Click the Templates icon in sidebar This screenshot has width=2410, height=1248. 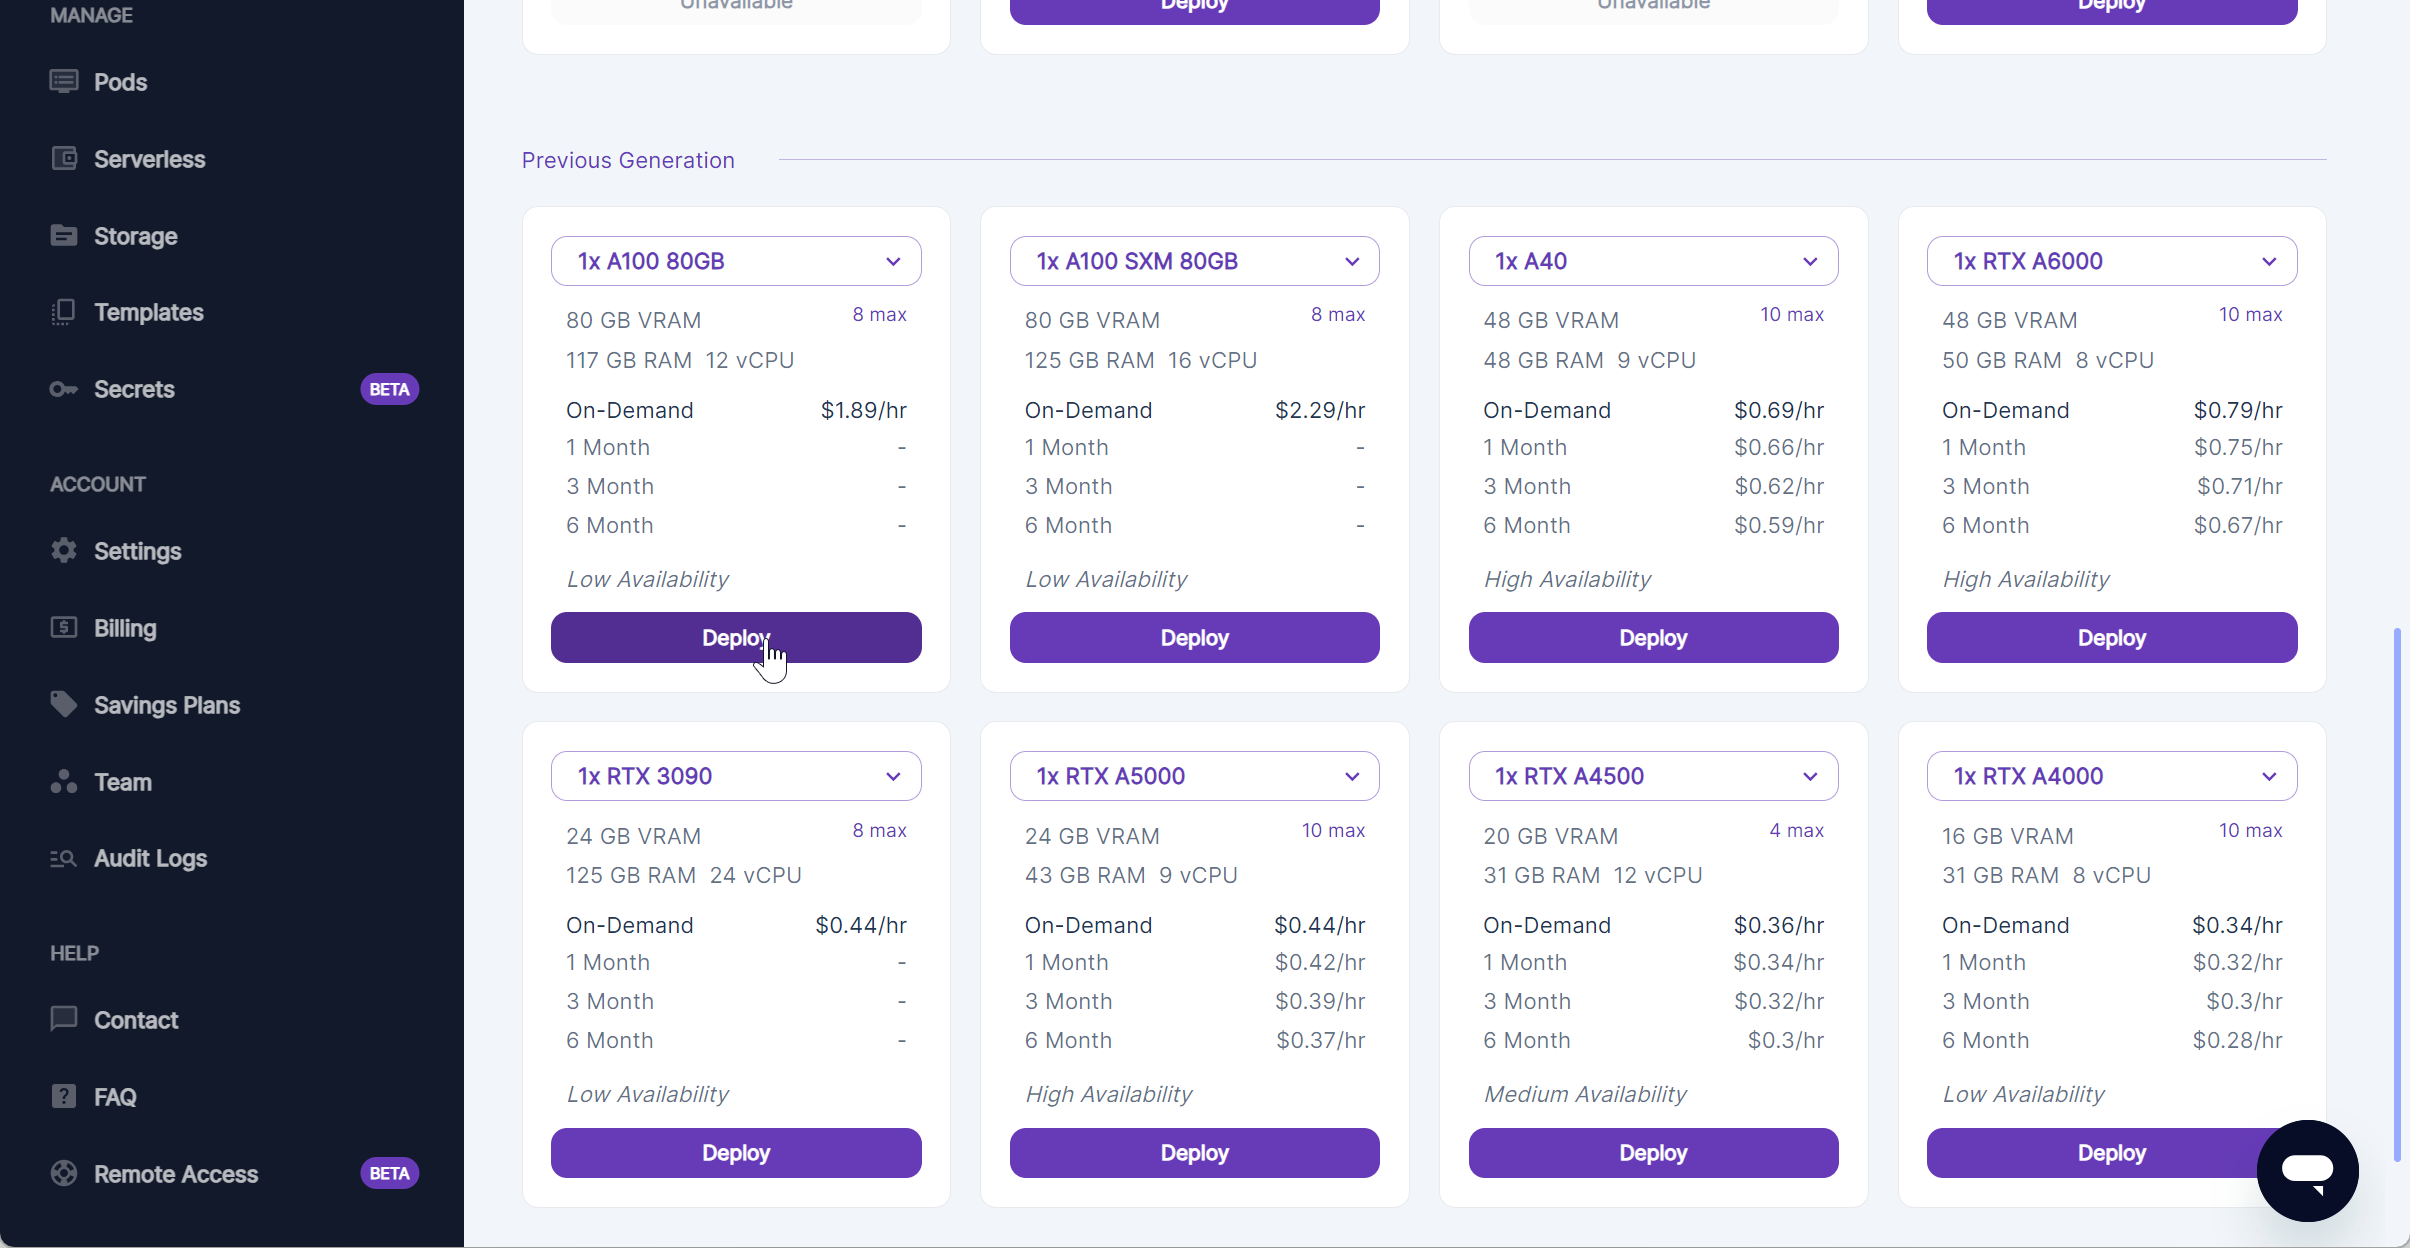64,312
